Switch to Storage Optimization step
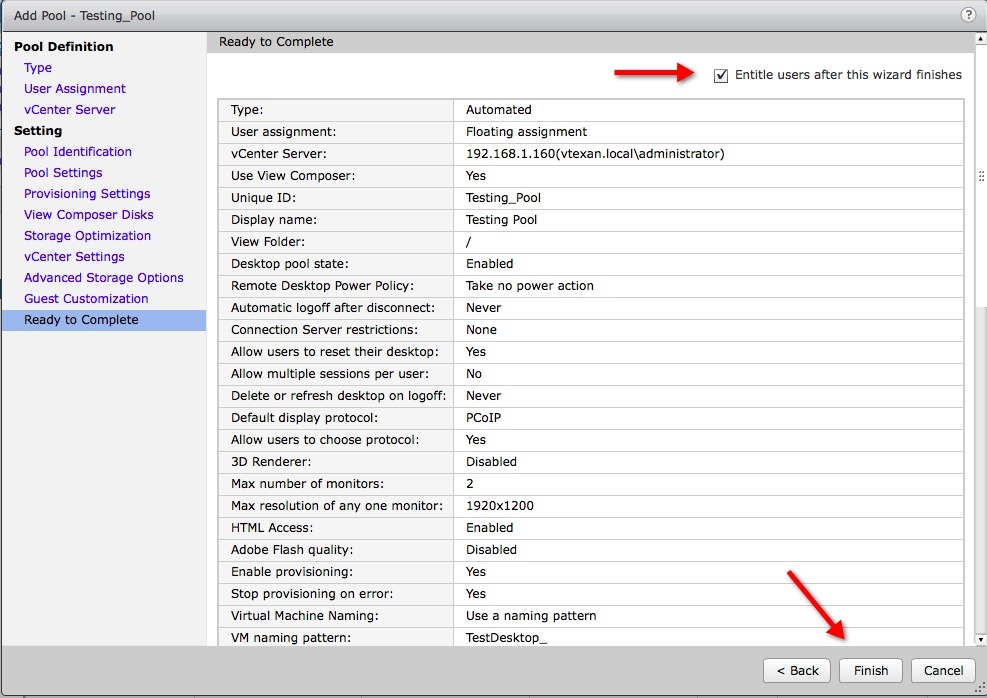 pos(87,236)
